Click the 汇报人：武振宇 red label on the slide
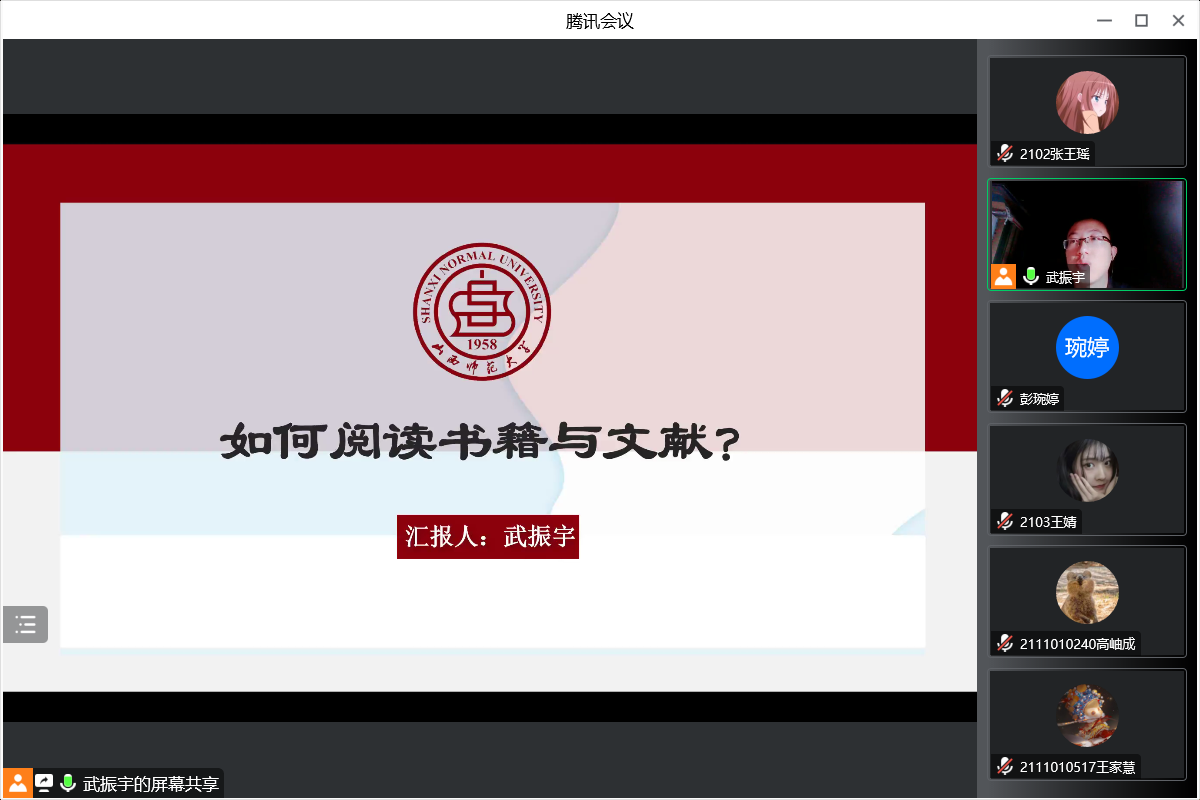 coord(488,537)
